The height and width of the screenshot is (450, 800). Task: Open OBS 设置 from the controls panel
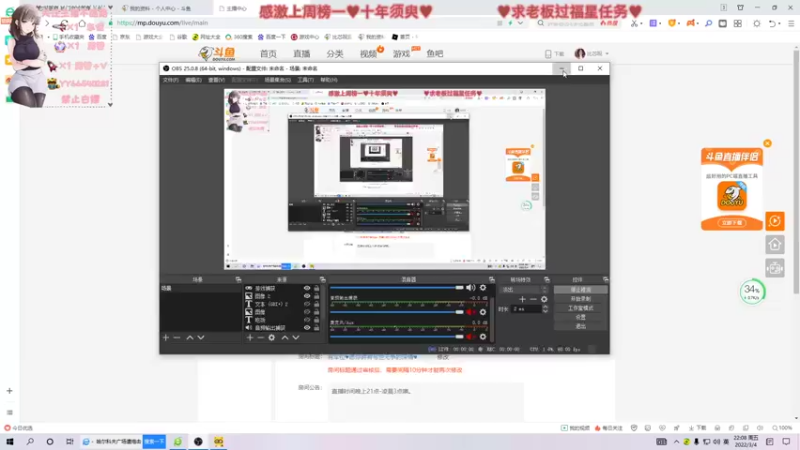(581, 317)
